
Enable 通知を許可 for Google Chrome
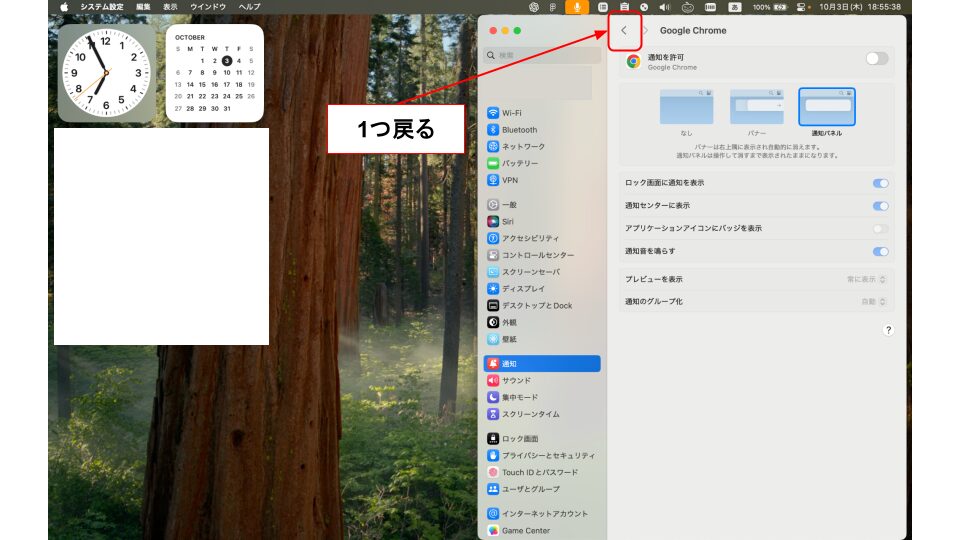coord(876,59)
